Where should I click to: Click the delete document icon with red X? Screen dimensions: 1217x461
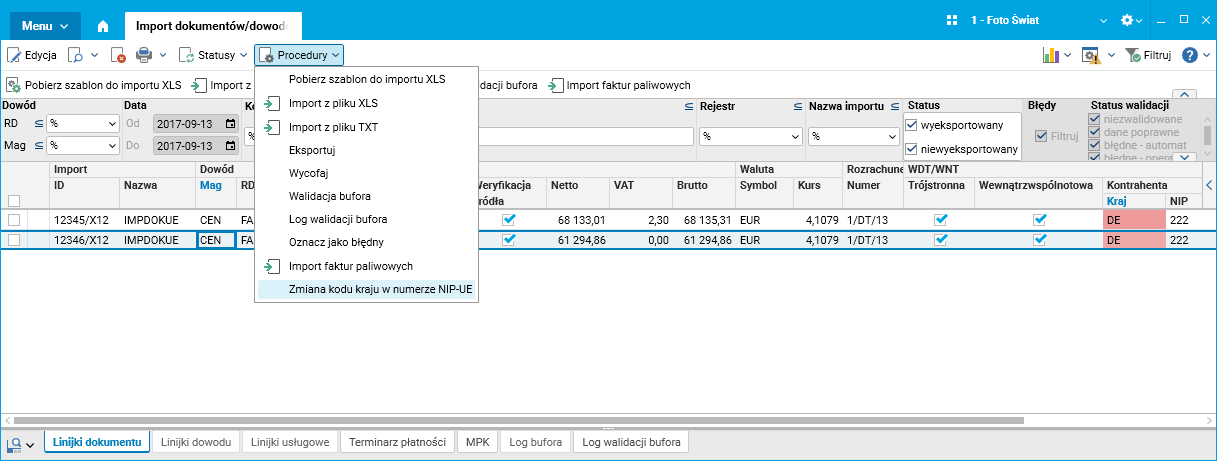point(118,56)
